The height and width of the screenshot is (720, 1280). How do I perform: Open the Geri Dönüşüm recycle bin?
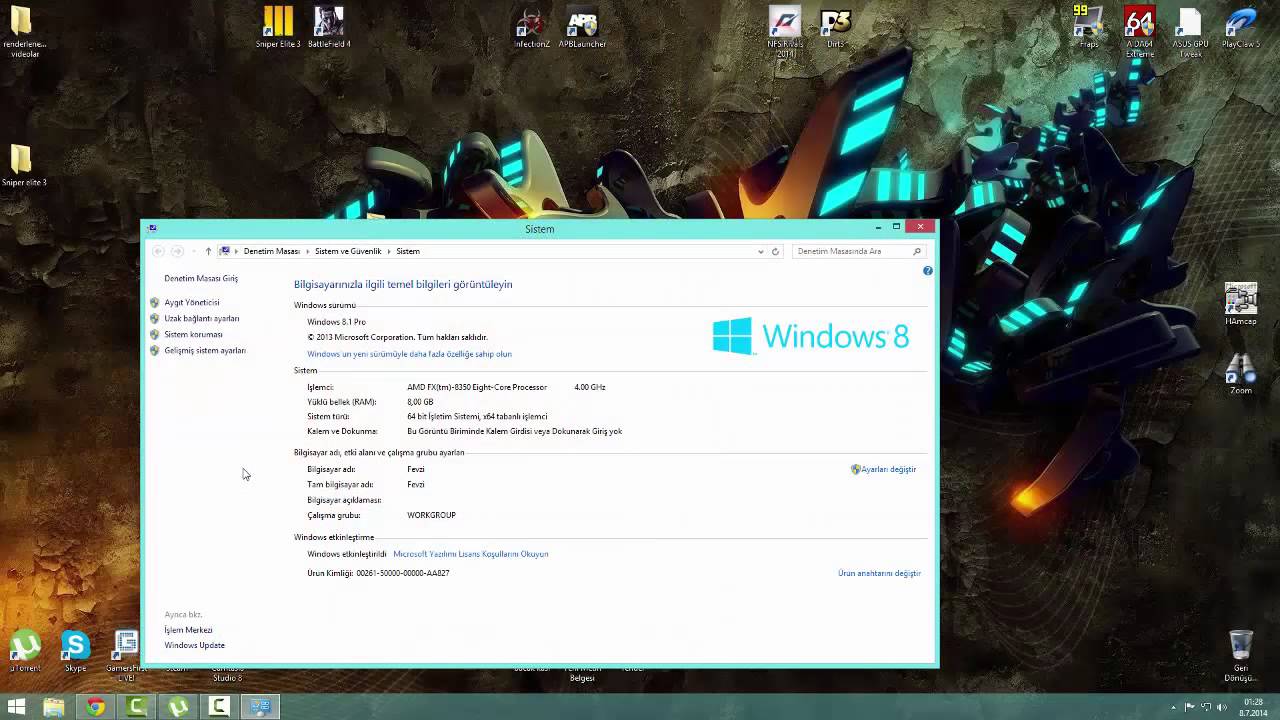pyautogui.click(x=1240, y=656)
